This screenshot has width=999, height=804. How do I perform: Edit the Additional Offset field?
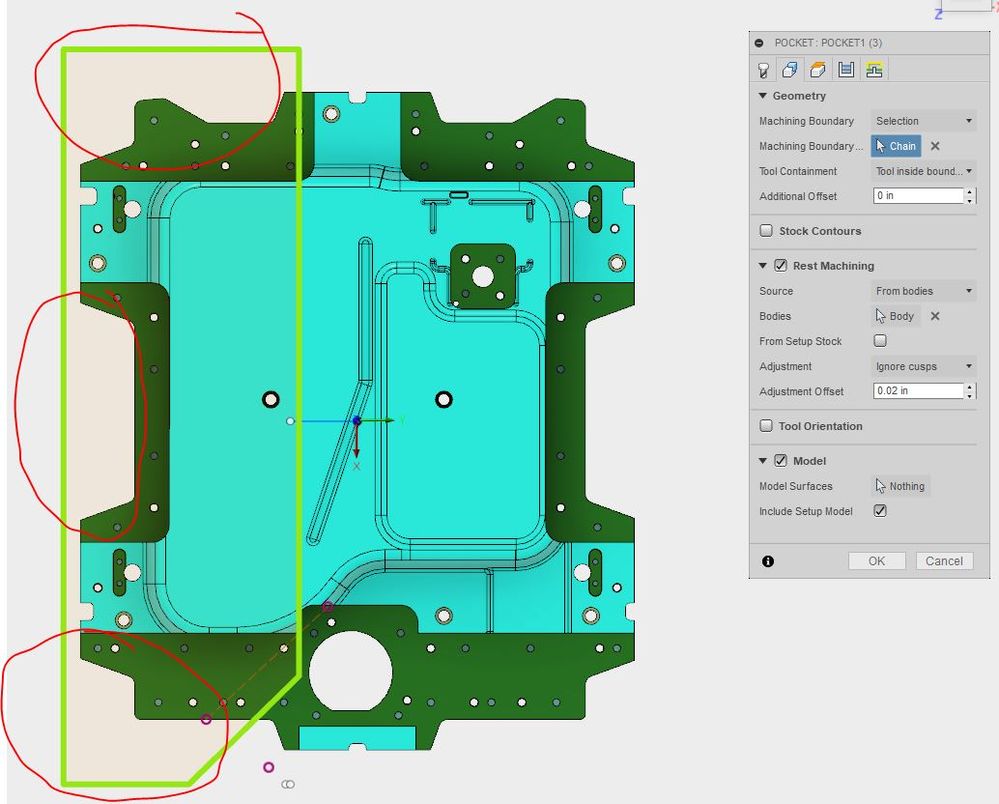click(918, 196)
